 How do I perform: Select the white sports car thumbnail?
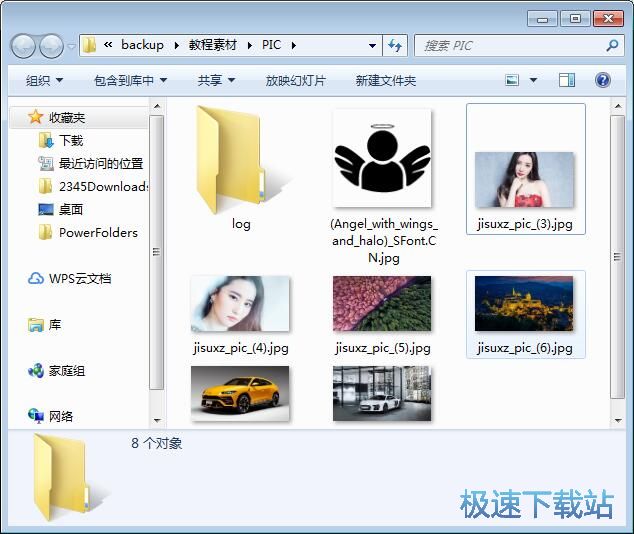(x=382, y=394)
